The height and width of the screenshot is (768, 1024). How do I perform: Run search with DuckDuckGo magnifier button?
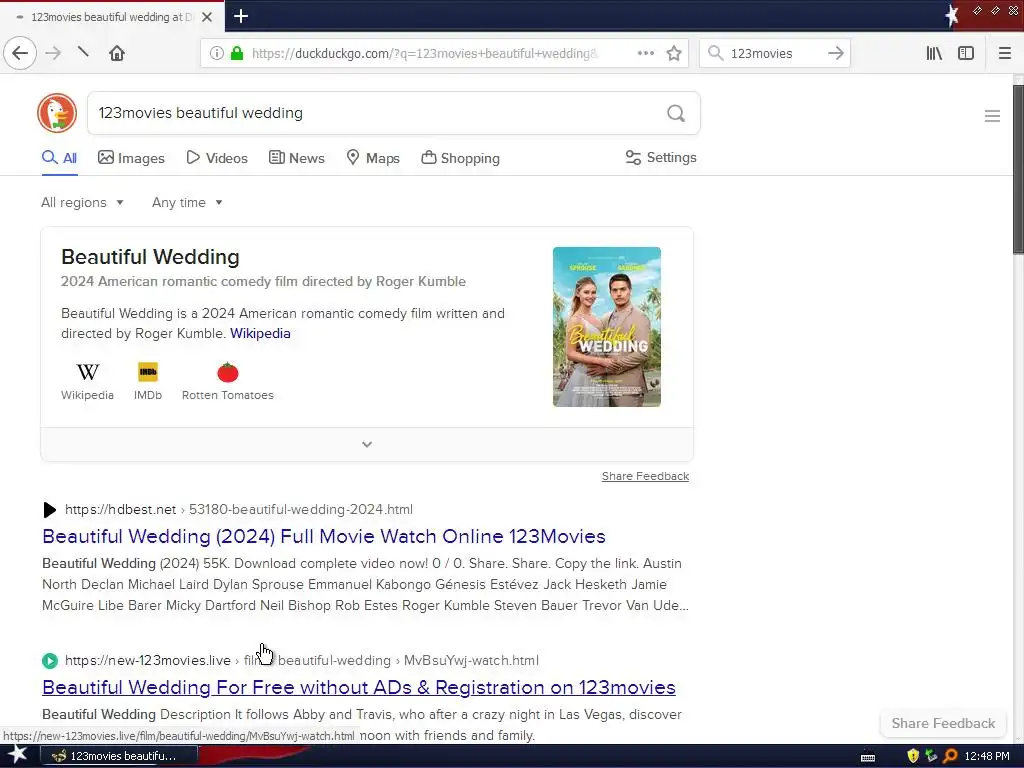[676, 113]
